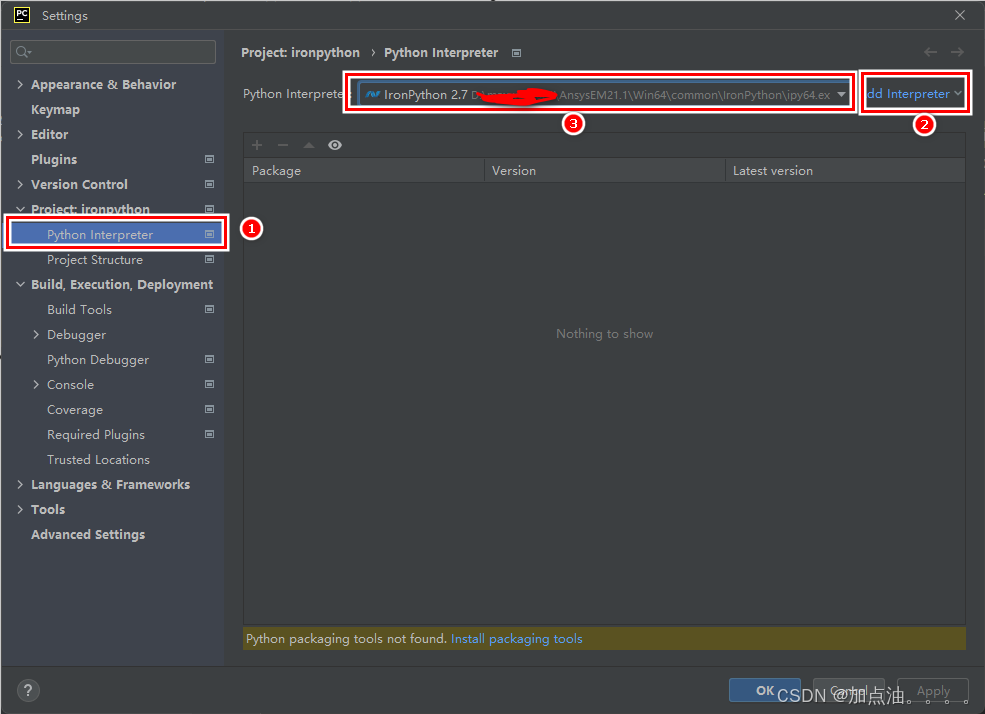Viewport: 985px width, 714px height.
Task: Expand the Version Control section chevron
Action: (x=20, y=185)
